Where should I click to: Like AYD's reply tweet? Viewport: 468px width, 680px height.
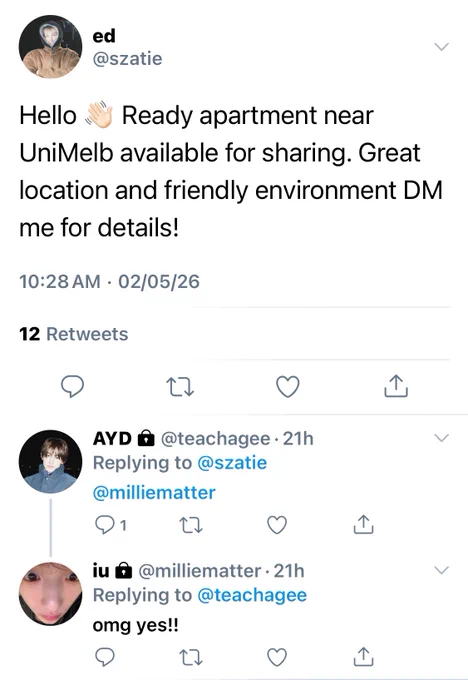click(x=277, y=525)
